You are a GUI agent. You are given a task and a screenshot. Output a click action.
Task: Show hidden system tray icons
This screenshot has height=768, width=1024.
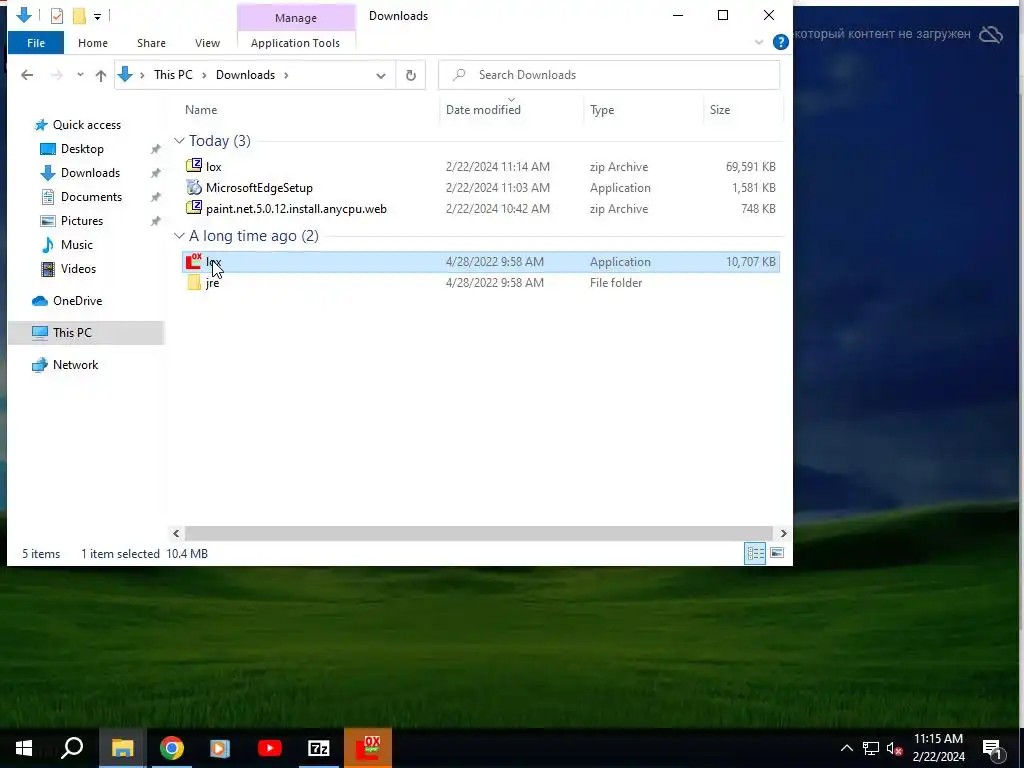click(x=846, y=748)
